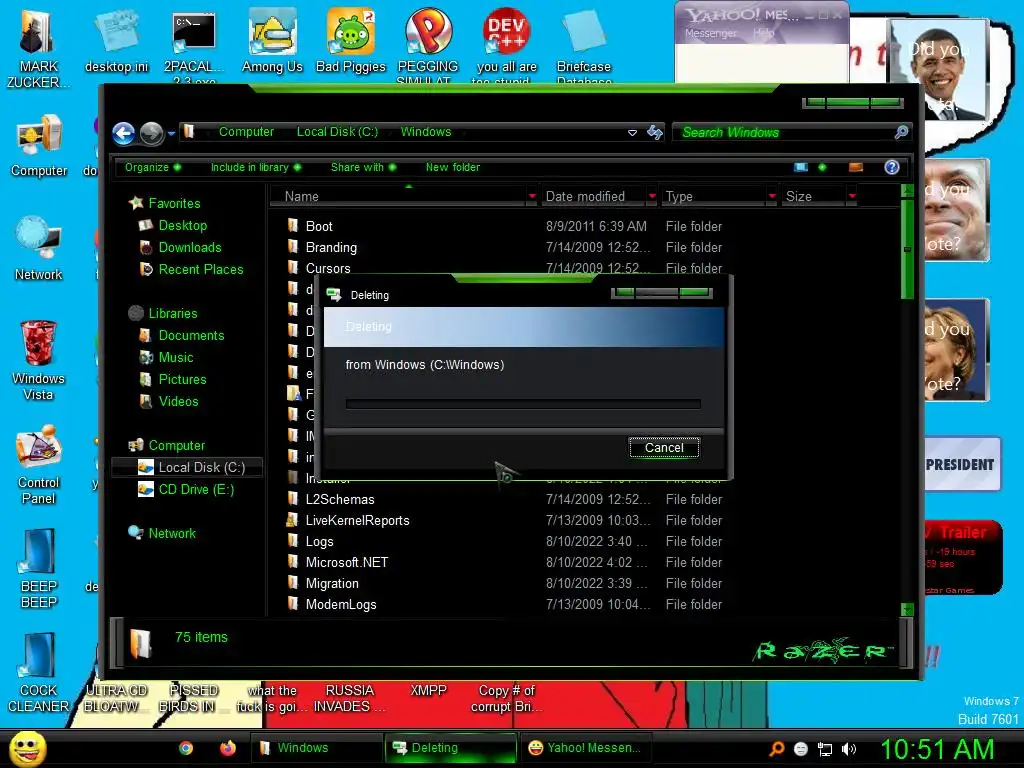The width and height of the screenshot is (1024, 768).
Task: Open the BEEP BEEP desktop icon
Action: (x=39, y=569)
